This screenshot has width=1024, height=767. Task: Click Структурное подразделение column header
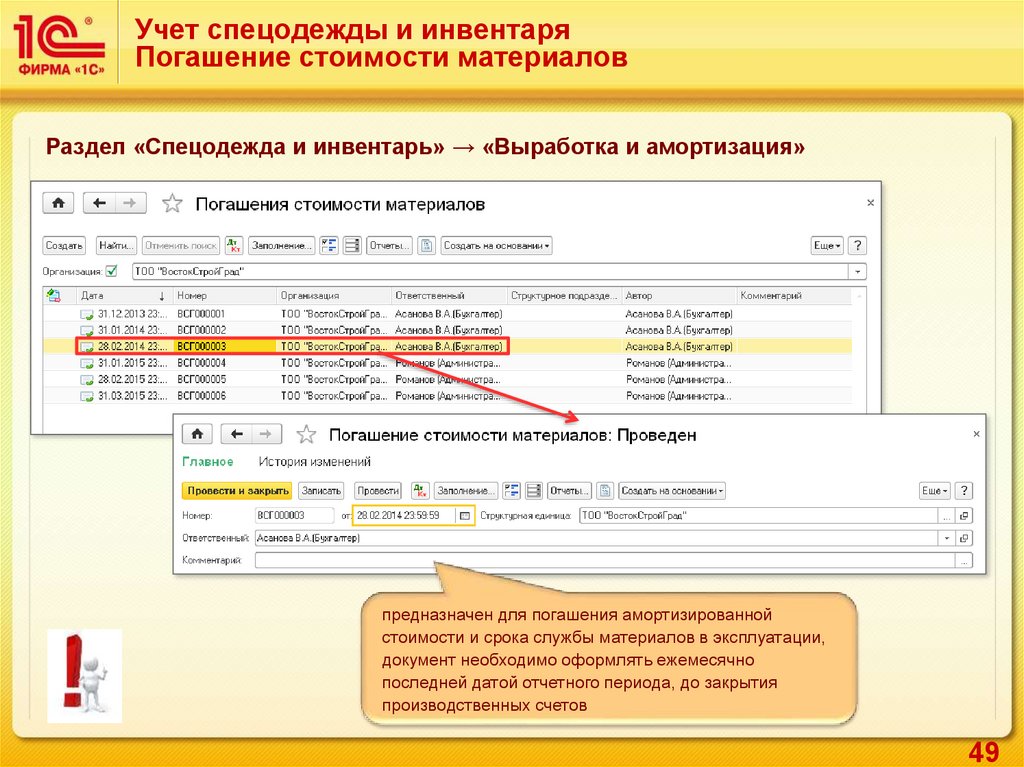(564, 295)
